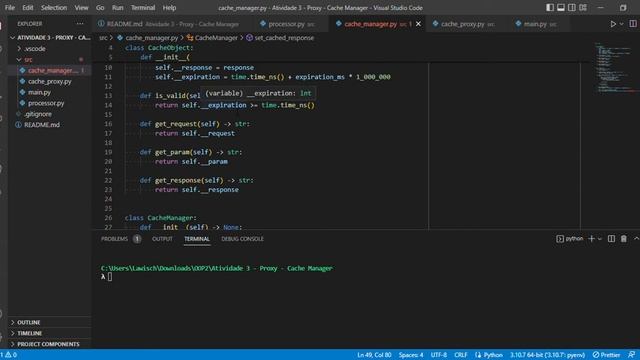Open problems warning count in status bar

(x=9, y=355)
